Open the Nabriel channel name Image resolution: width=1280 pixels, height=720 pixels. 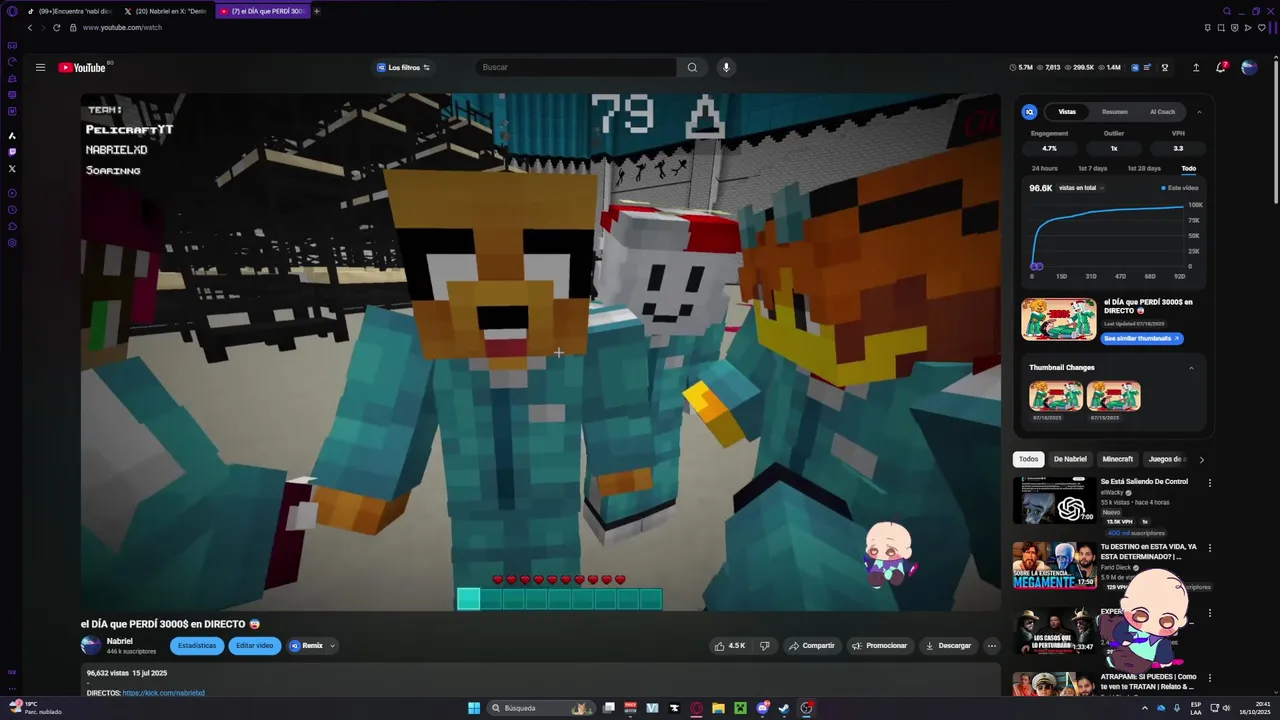(x=119, y=641)
